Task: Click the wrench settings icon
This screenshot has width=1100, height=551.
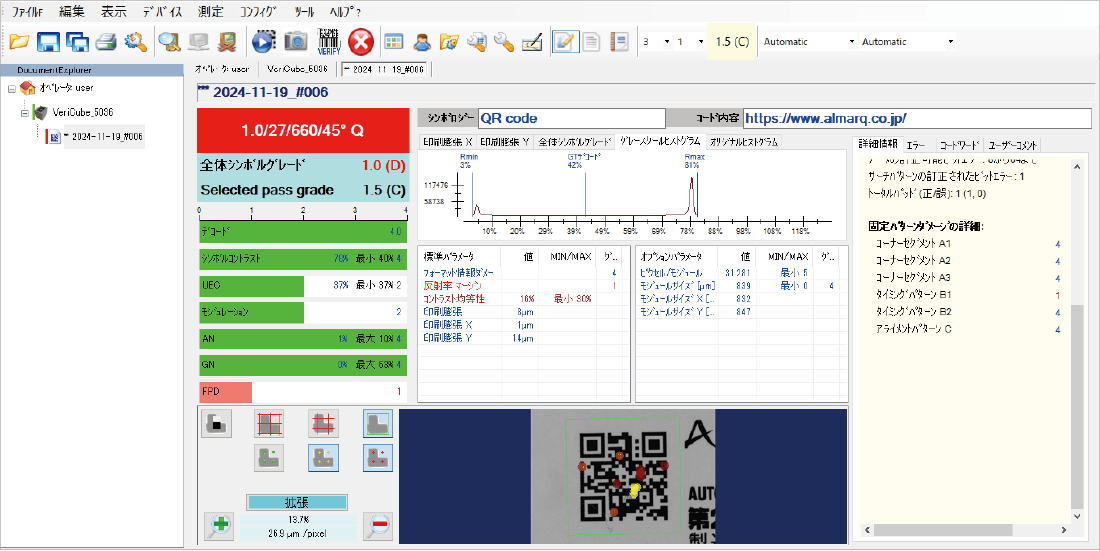Action: coord(504,42)
